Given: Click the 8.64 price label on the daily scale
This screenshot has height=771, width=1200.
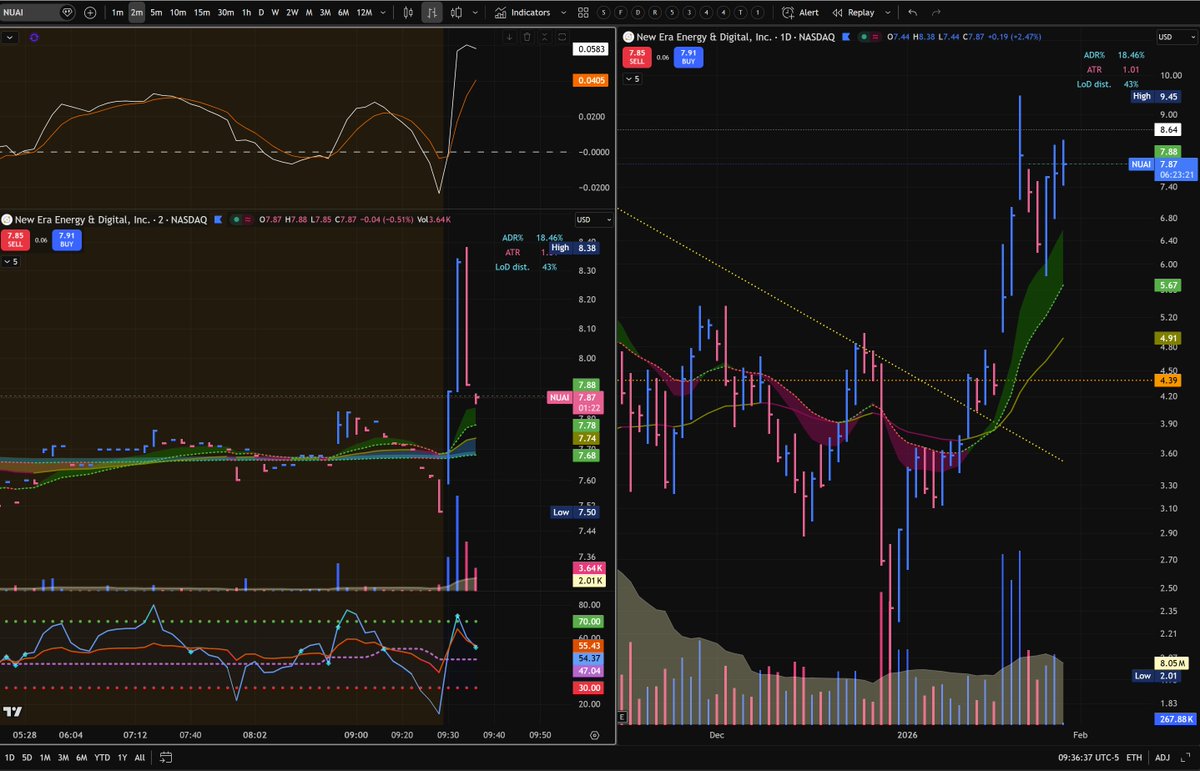Looking at the screenshot, I should [x=1168, y=130].
